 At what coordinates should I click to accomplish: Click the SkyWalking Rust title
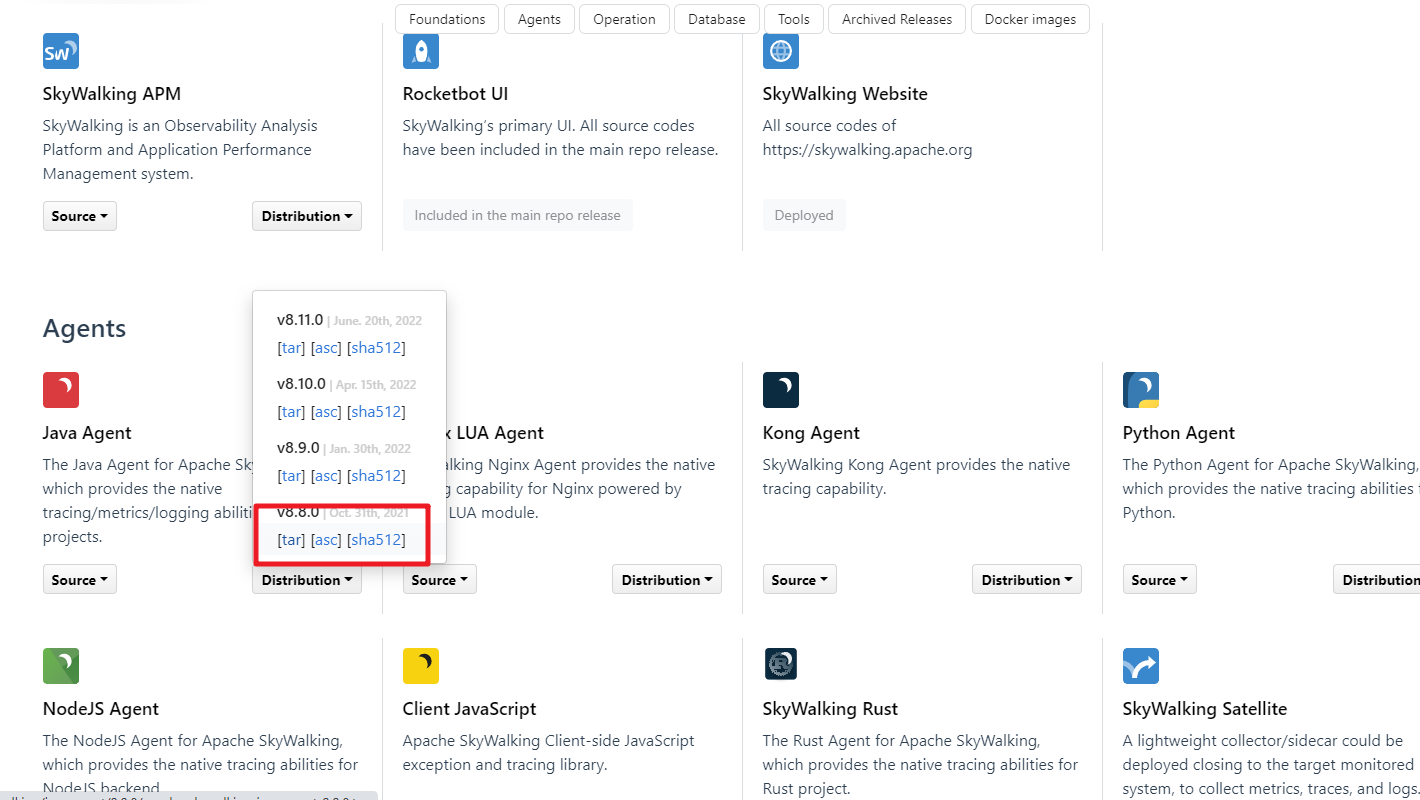coord(830,709)
